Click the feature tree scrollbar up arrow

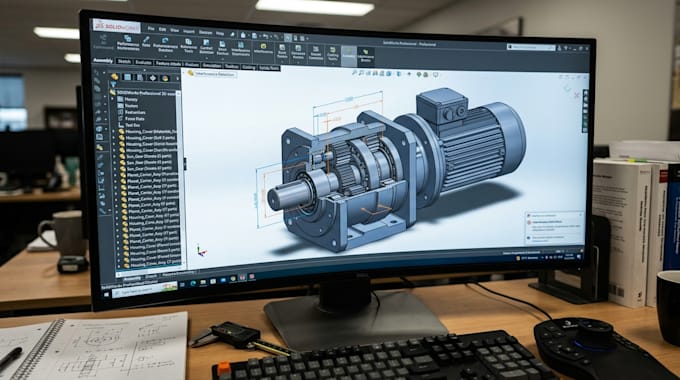point(179,93)
